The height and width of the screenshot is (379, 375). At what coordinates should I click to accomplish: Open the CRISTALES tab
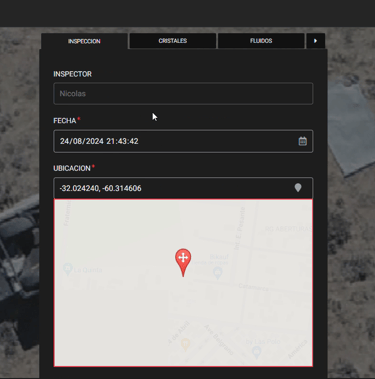click(x=173, y=41)
